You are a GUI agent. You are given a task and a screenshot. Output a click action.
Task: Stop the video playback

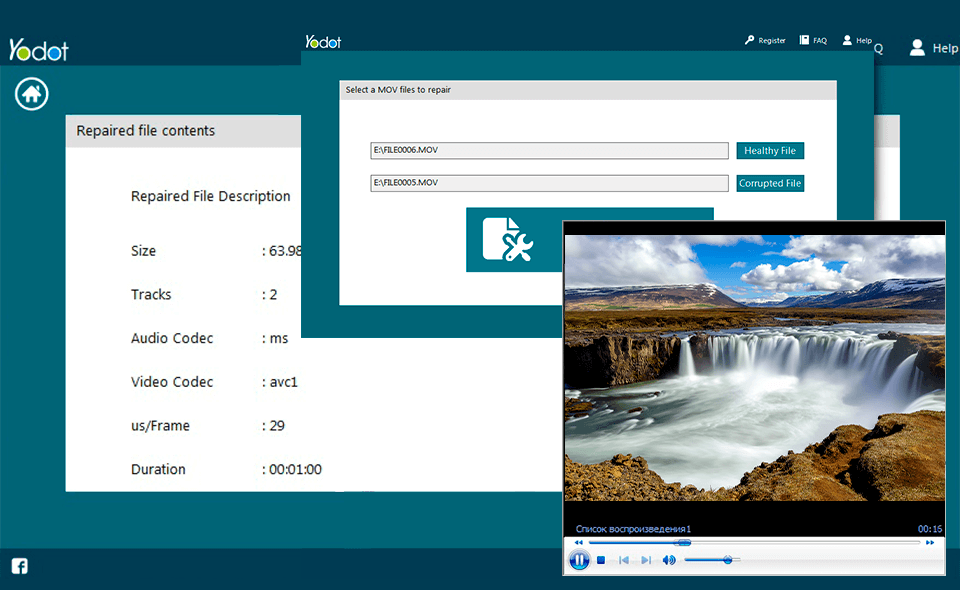601,560
